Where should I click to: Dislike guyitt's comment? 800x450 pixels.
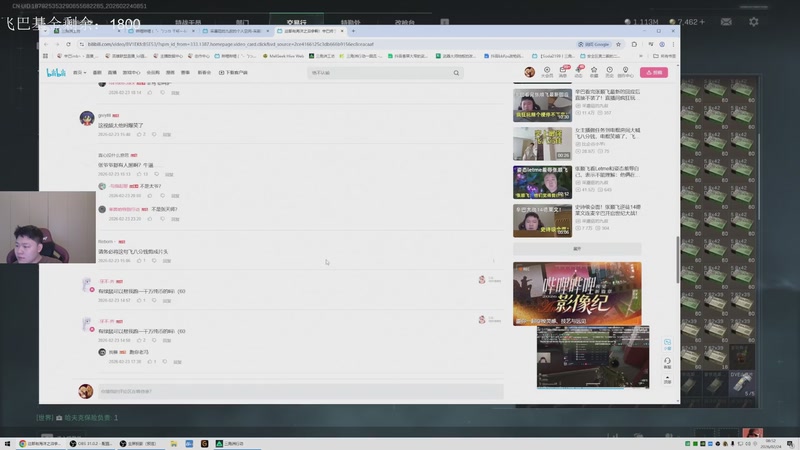[154, 135]
